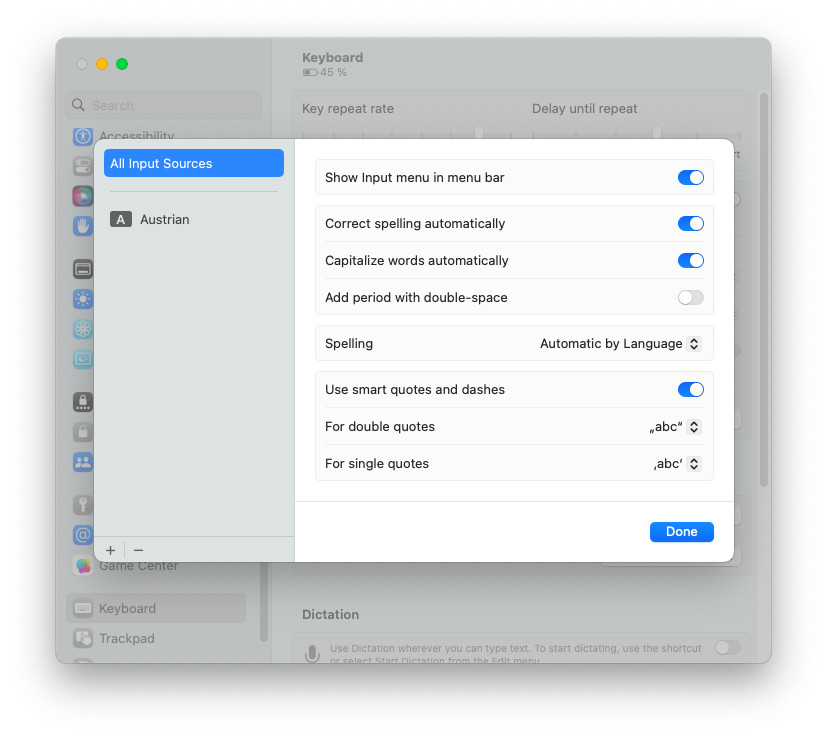Select All Input Sources in the list
Screen dimensions: 827x737
[194, 164]
